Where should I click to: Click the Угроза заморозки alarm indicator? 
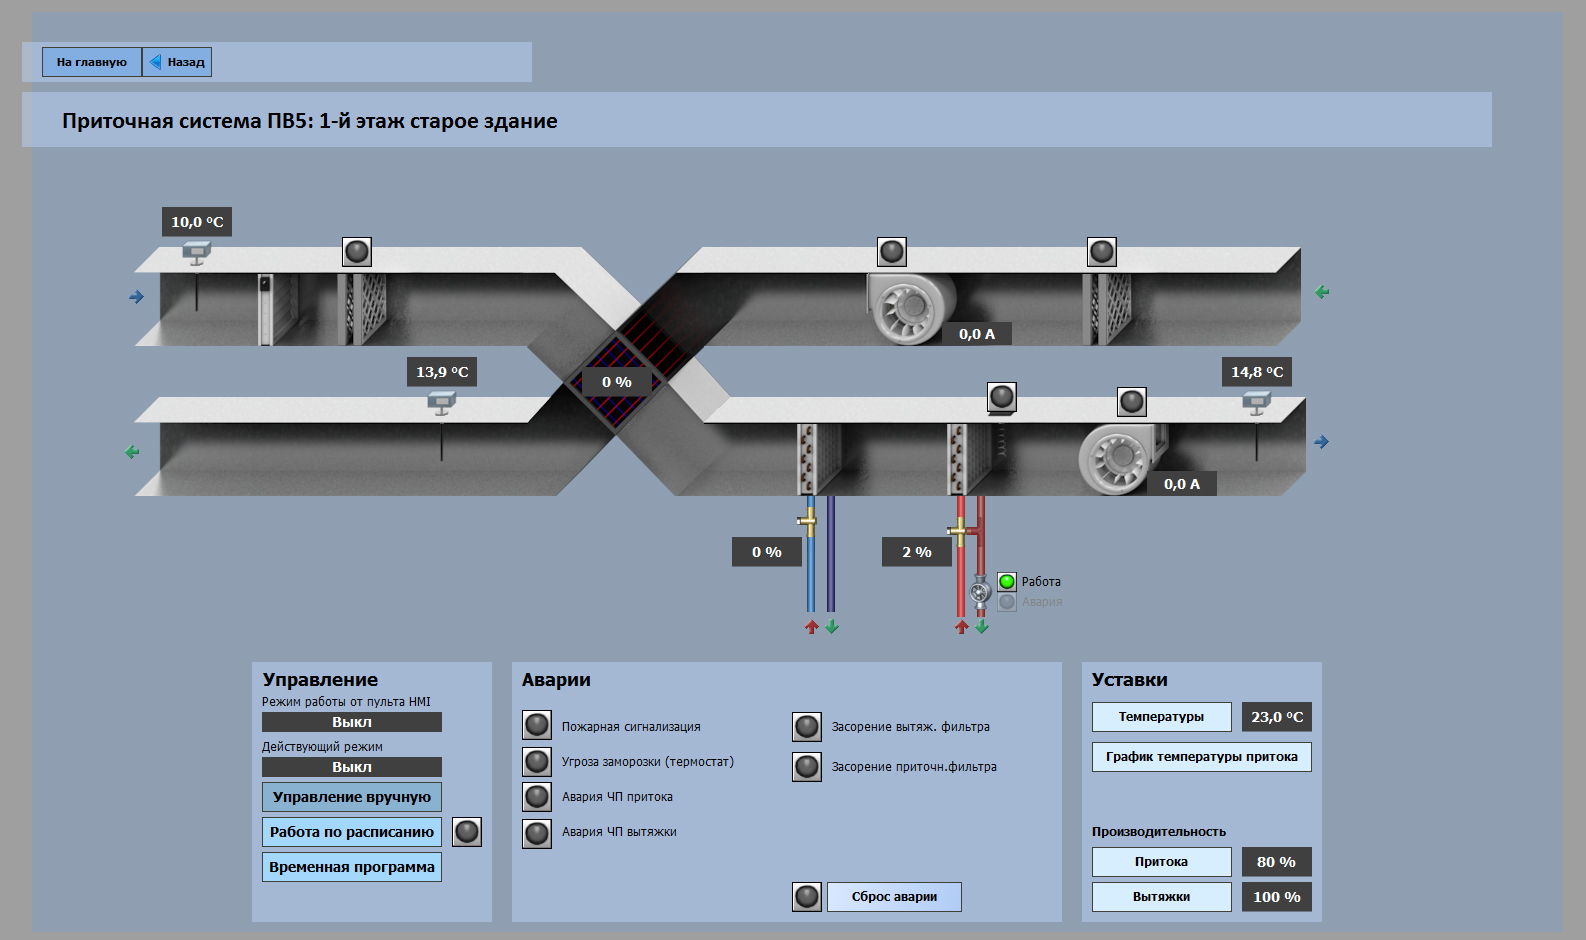pyautogui.click(x=537, y=762)
